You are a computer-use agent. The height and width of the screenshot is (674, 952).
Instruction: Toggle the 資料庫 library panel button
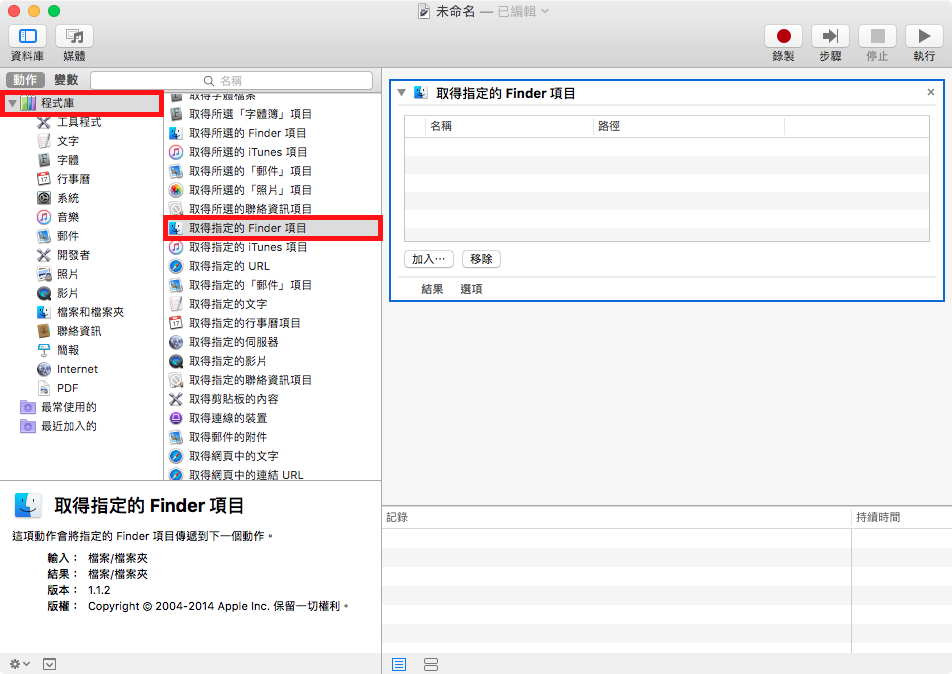point(27,36)
